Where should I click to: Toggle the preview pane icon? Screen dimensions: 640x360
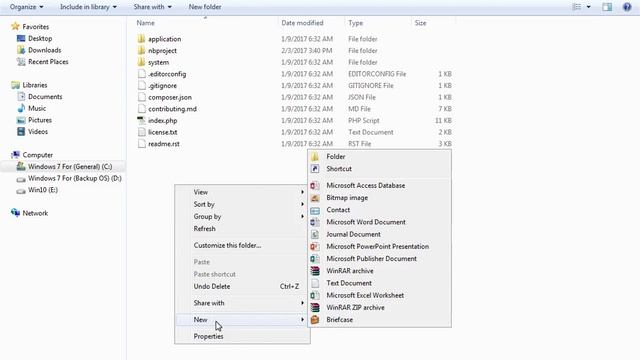607,7
